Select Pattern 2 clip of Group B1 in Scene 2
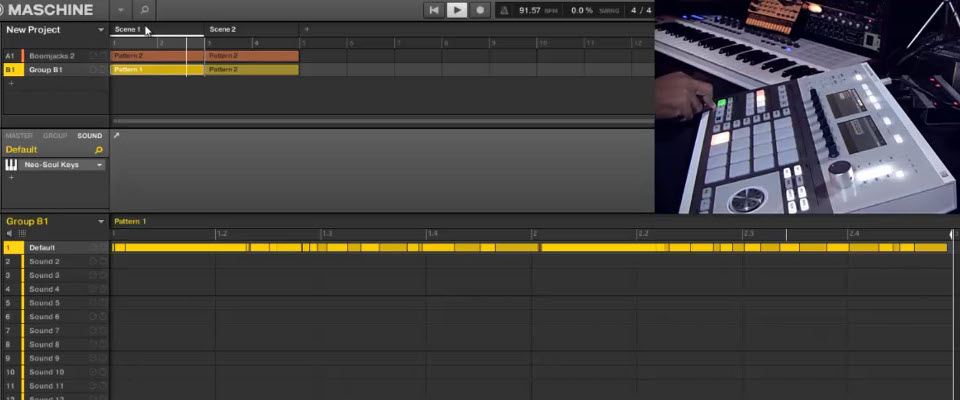The height and width of the screenshot is (400, 960). [x=252, y=70]
